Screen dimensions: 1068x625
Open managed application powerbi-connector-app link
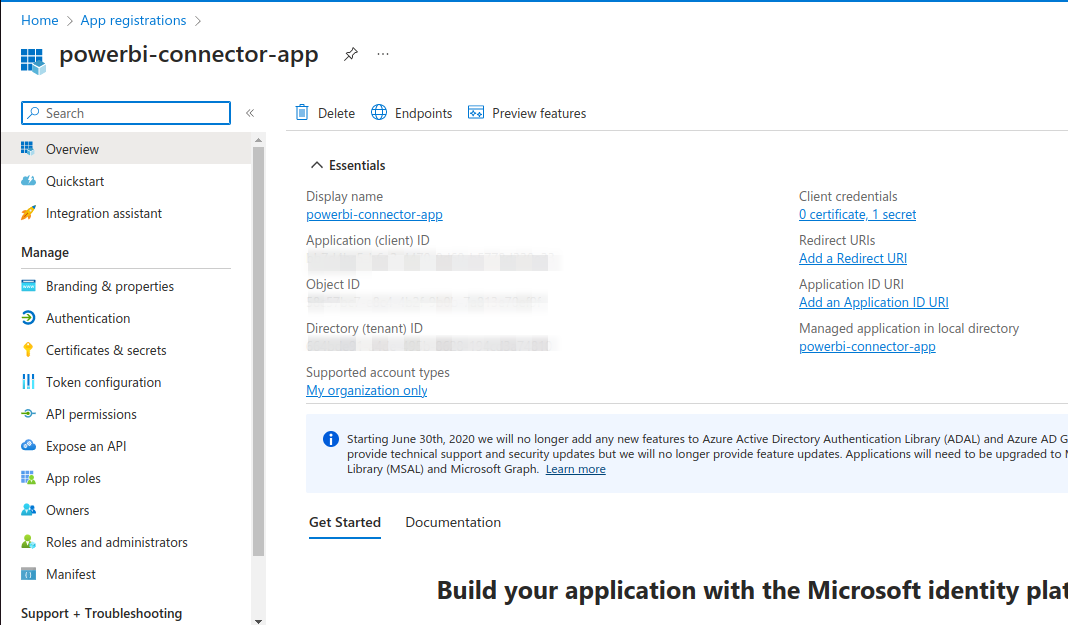[x=867, y=347]
